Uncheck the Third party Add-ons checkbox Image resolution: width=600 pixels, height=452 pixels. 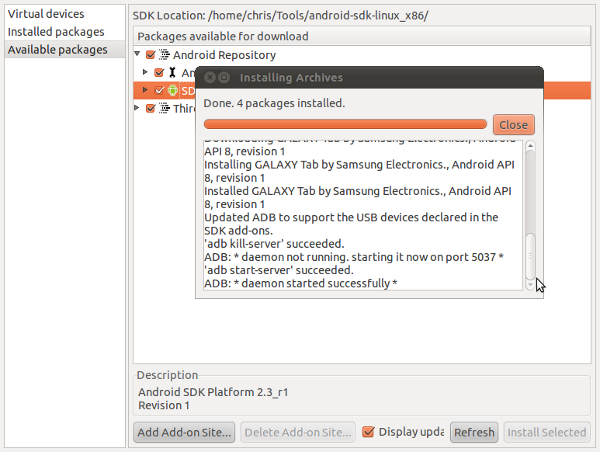point(151,108)
